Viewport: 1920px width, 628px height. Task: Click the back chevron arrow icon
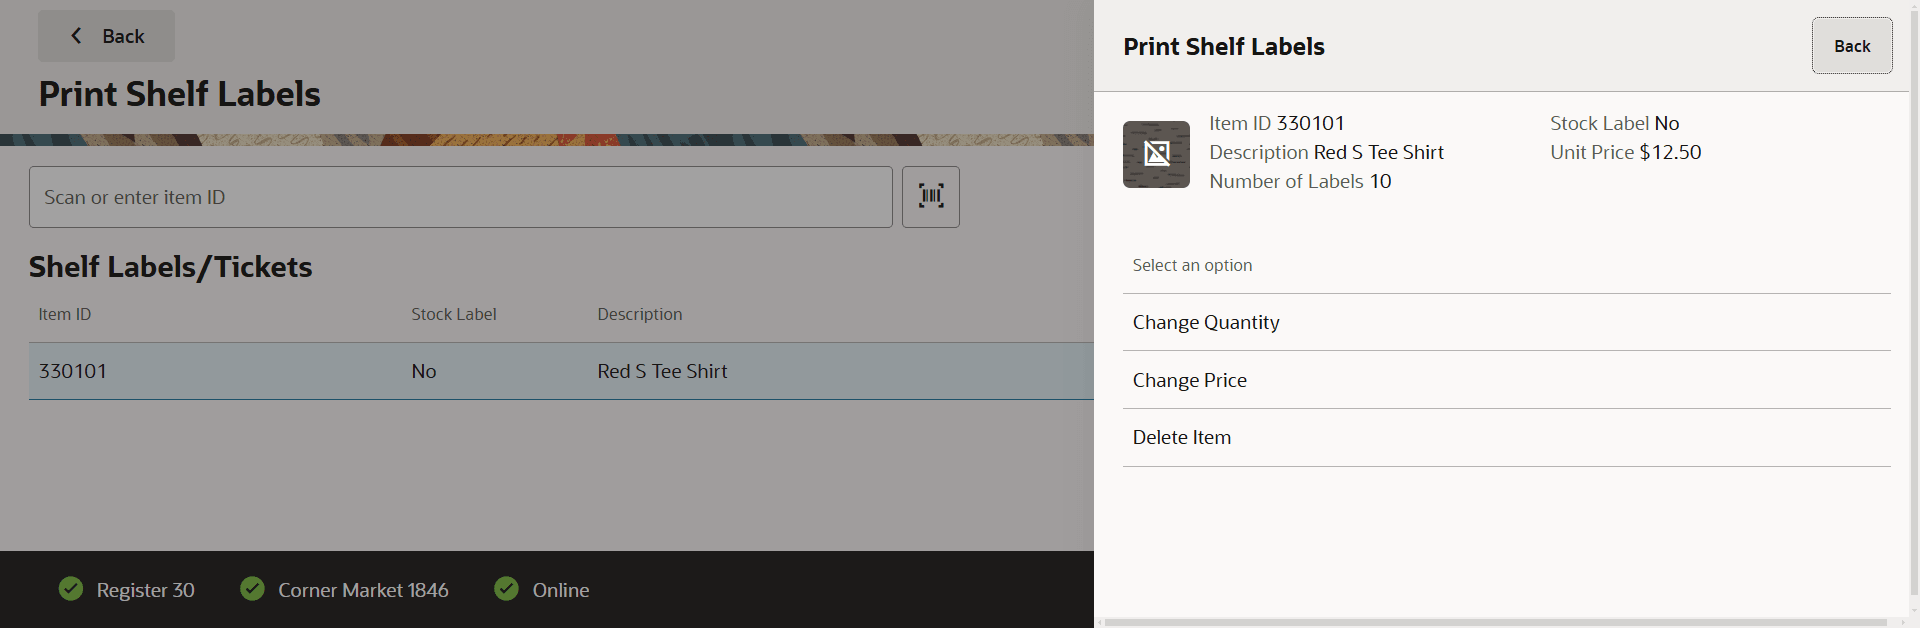point(76,36)
